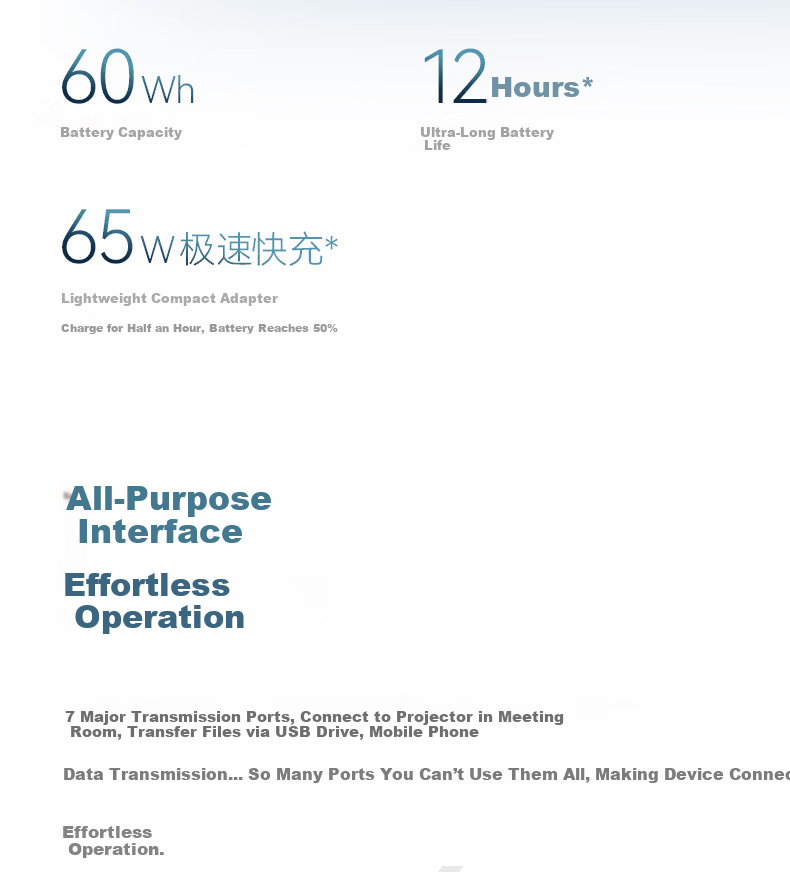Click 'Charge for Half an Hour' line
This screenshot has height=872, width=790.
199,328
